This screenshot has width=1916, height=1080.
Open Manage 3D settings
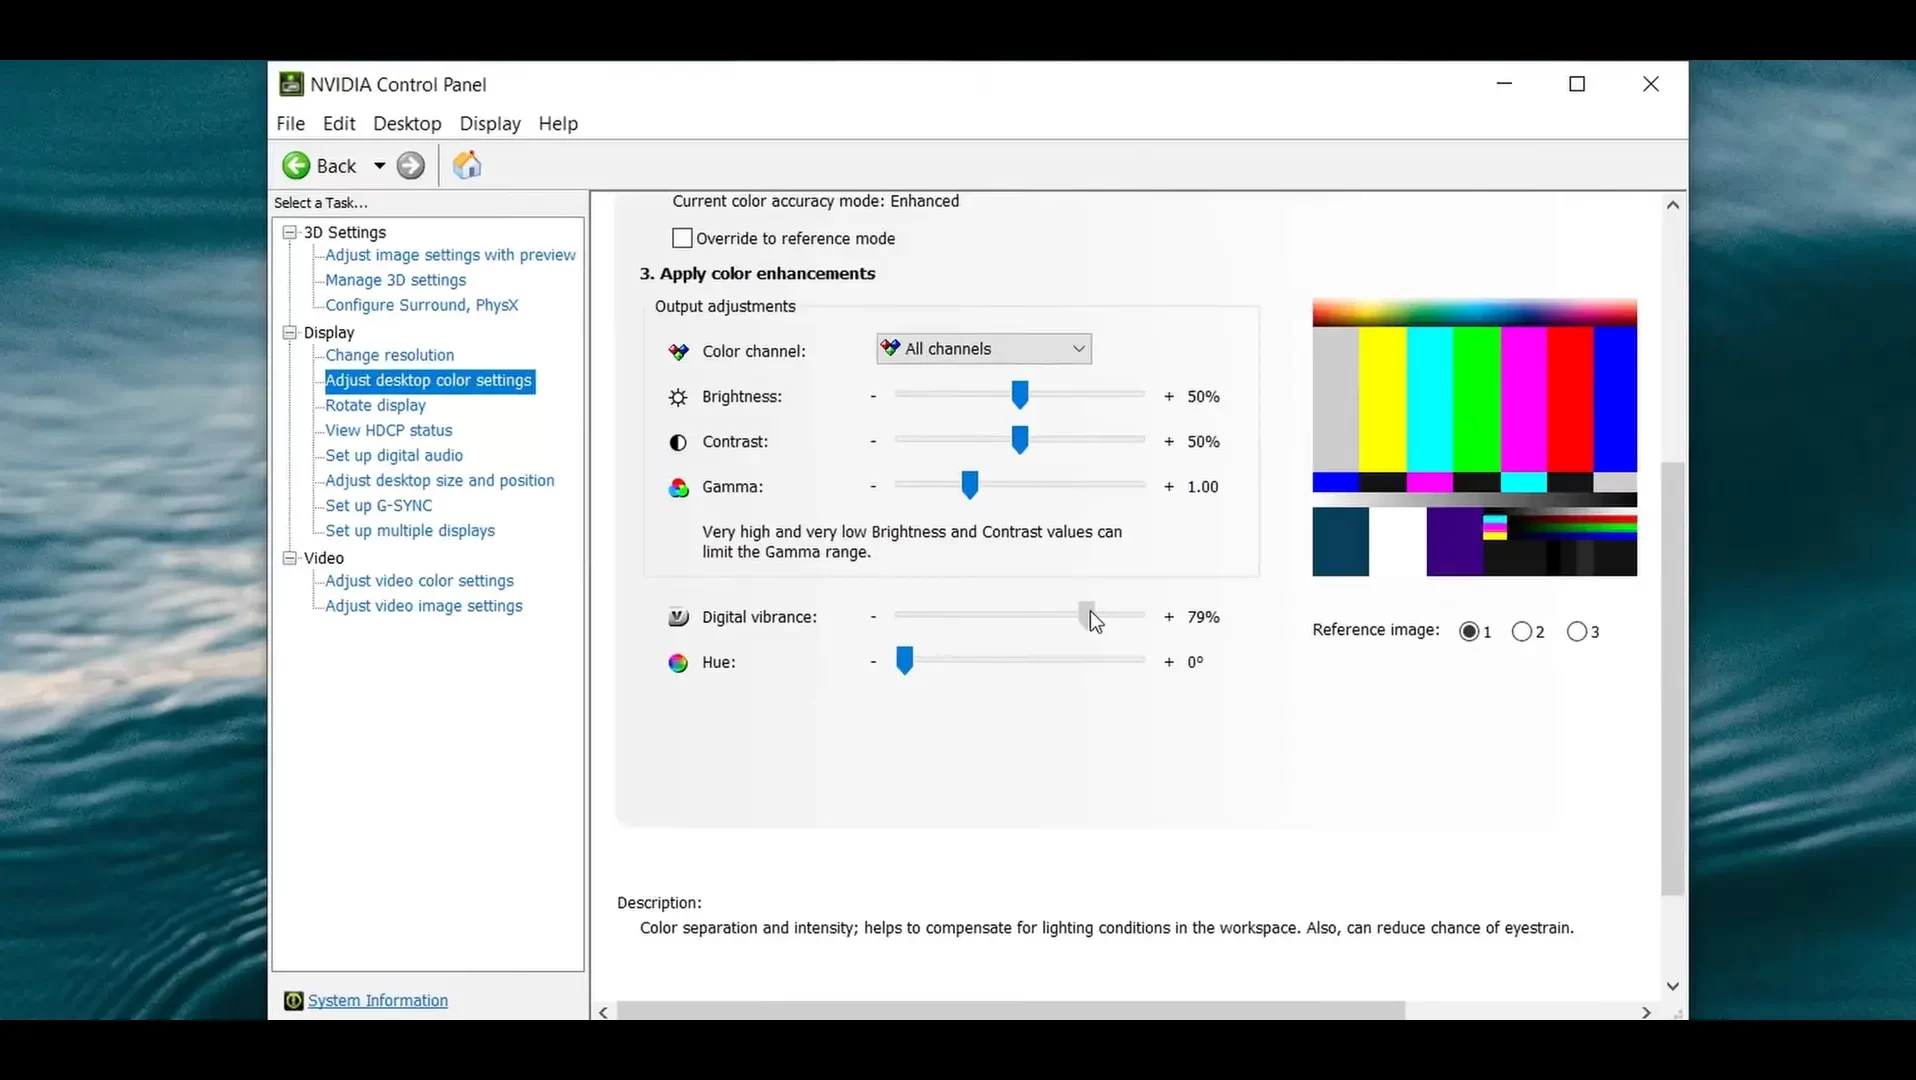[395, 281]
